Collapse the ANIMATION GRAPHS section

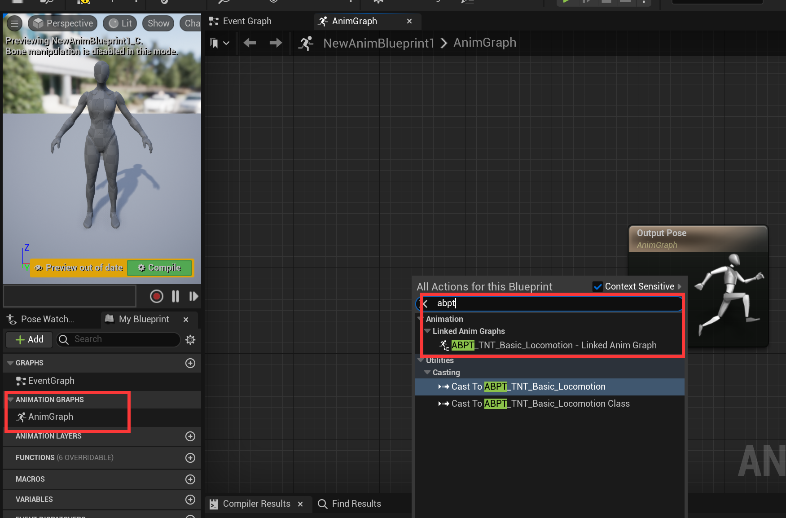10,399
